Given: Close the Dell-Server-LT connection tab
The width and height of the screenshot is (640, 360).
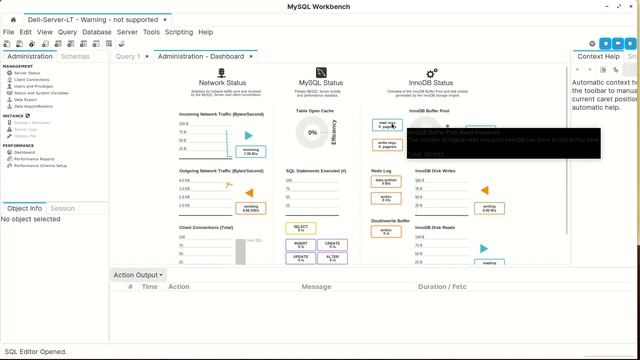Looking at the screenshot, I should [165, 20].
